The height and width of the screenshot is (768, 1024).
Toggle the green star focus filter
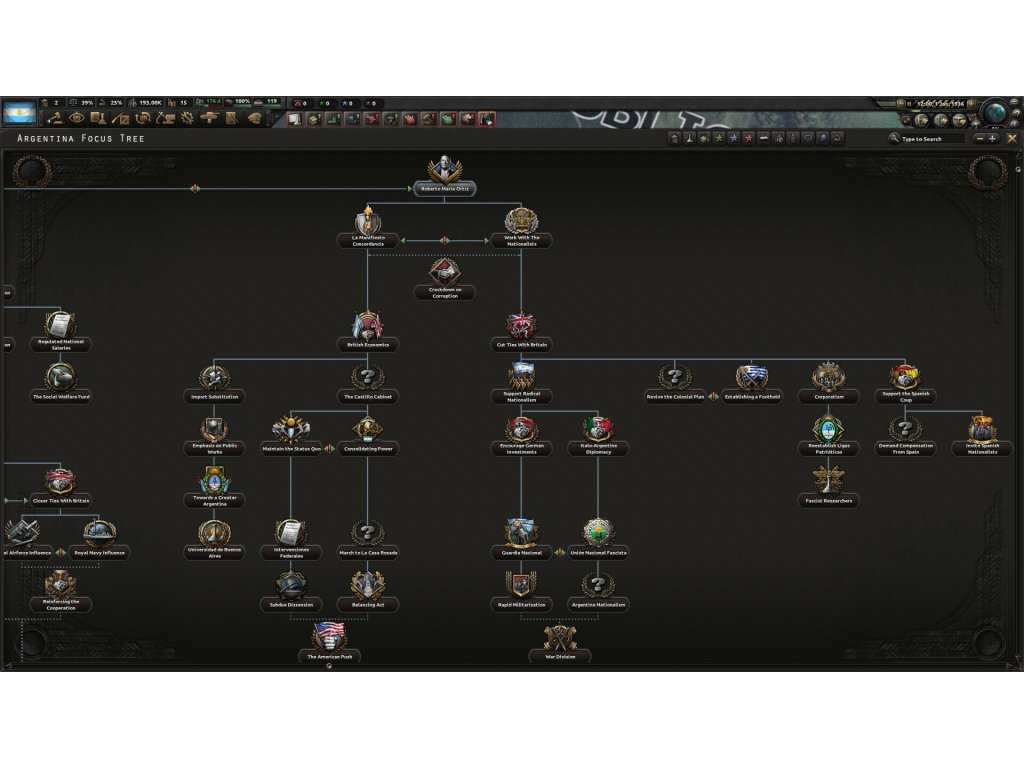tap(719, 138)
